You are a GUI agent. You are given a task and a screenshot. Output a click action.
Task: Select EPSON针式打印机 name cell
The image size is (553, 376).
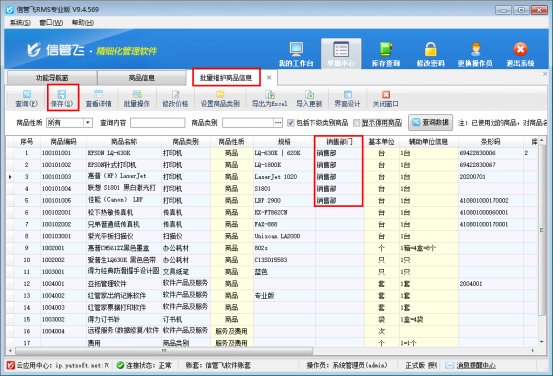coord(124,165)
